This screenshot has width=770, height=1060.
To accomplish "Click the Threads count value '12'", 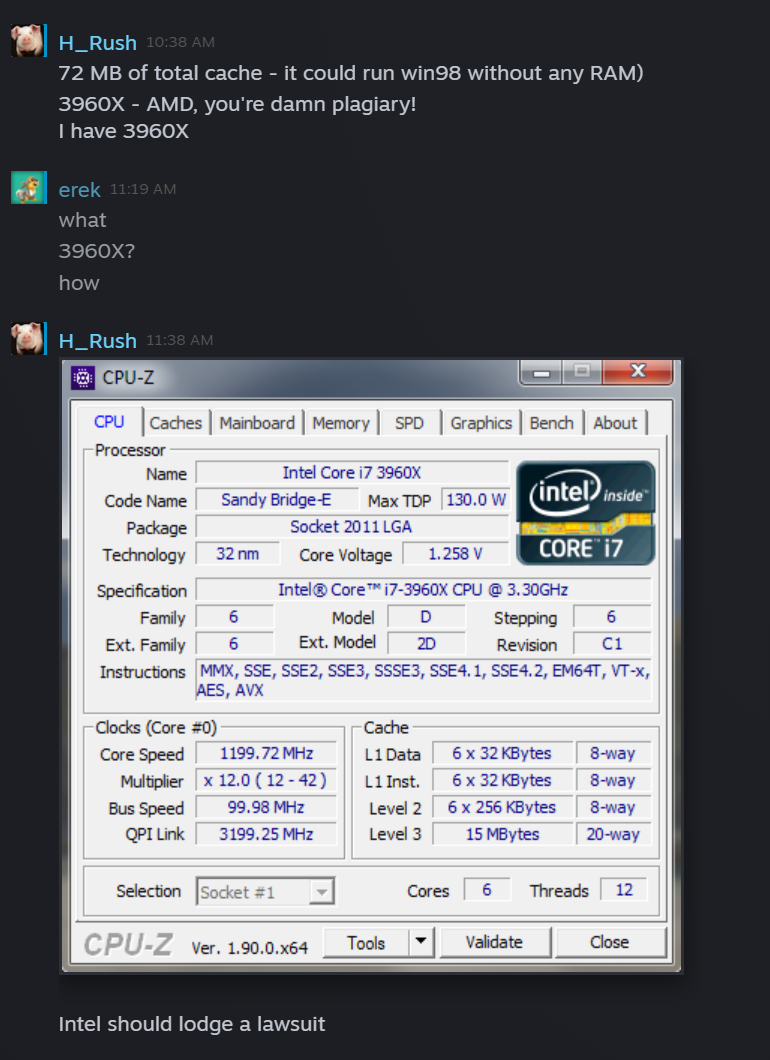I will (x=624, y=890).
